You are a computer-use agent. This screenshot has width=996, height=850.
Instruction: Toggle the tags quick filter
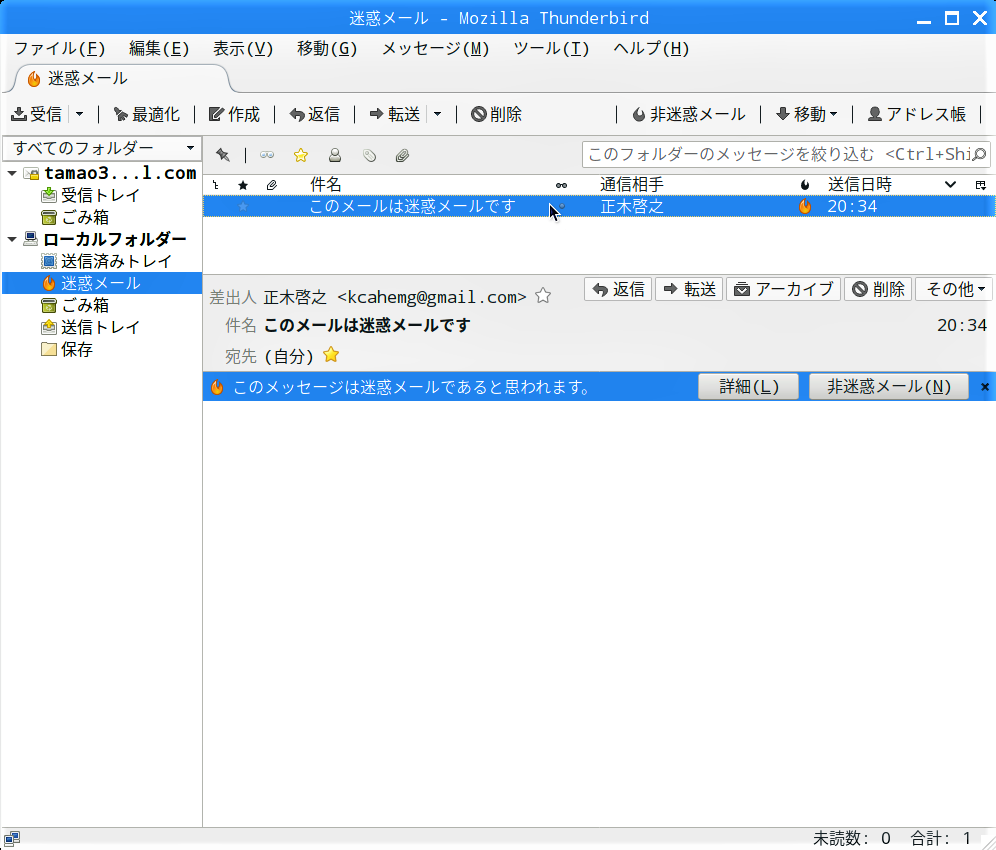point(369,155)
